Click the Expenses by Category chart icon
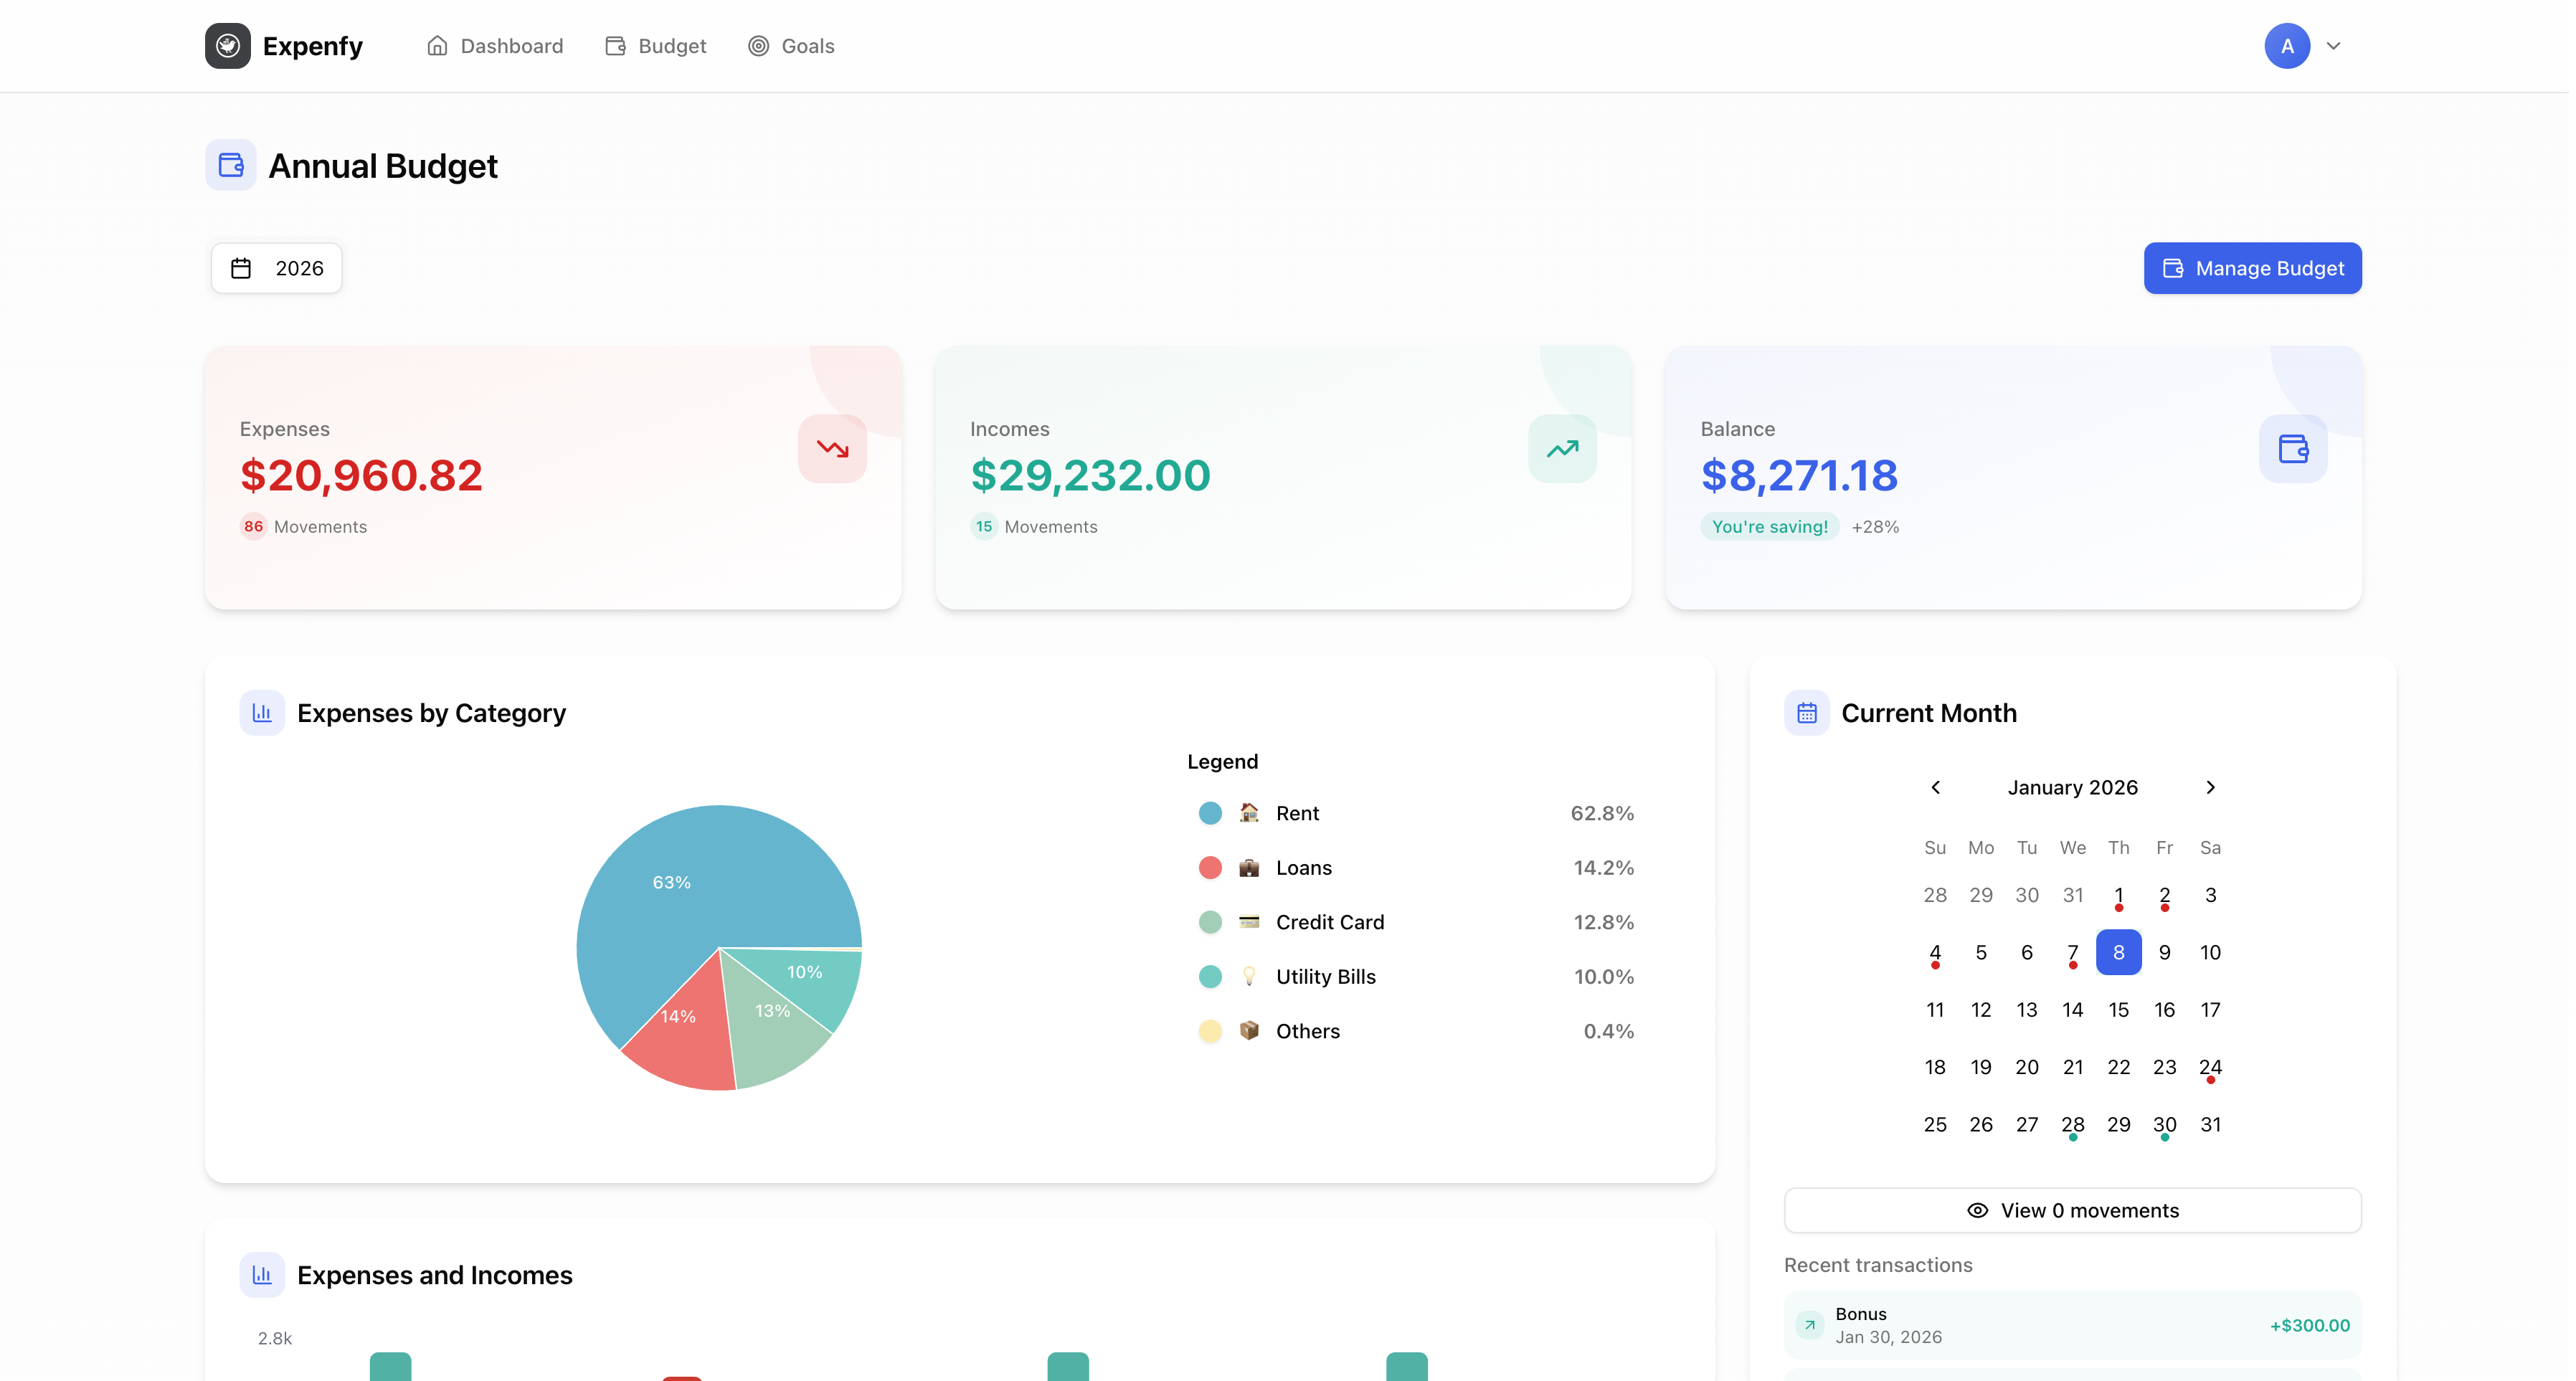2576x1381 pixels. [x=262, y=713]
